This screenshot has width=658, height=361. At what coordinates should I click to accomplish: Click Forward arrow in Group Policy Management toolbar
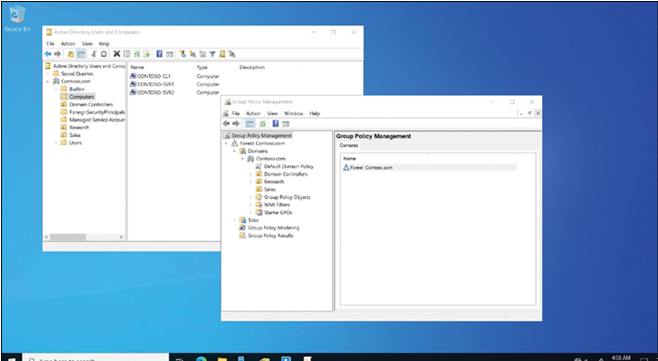(x=236, y=123)
